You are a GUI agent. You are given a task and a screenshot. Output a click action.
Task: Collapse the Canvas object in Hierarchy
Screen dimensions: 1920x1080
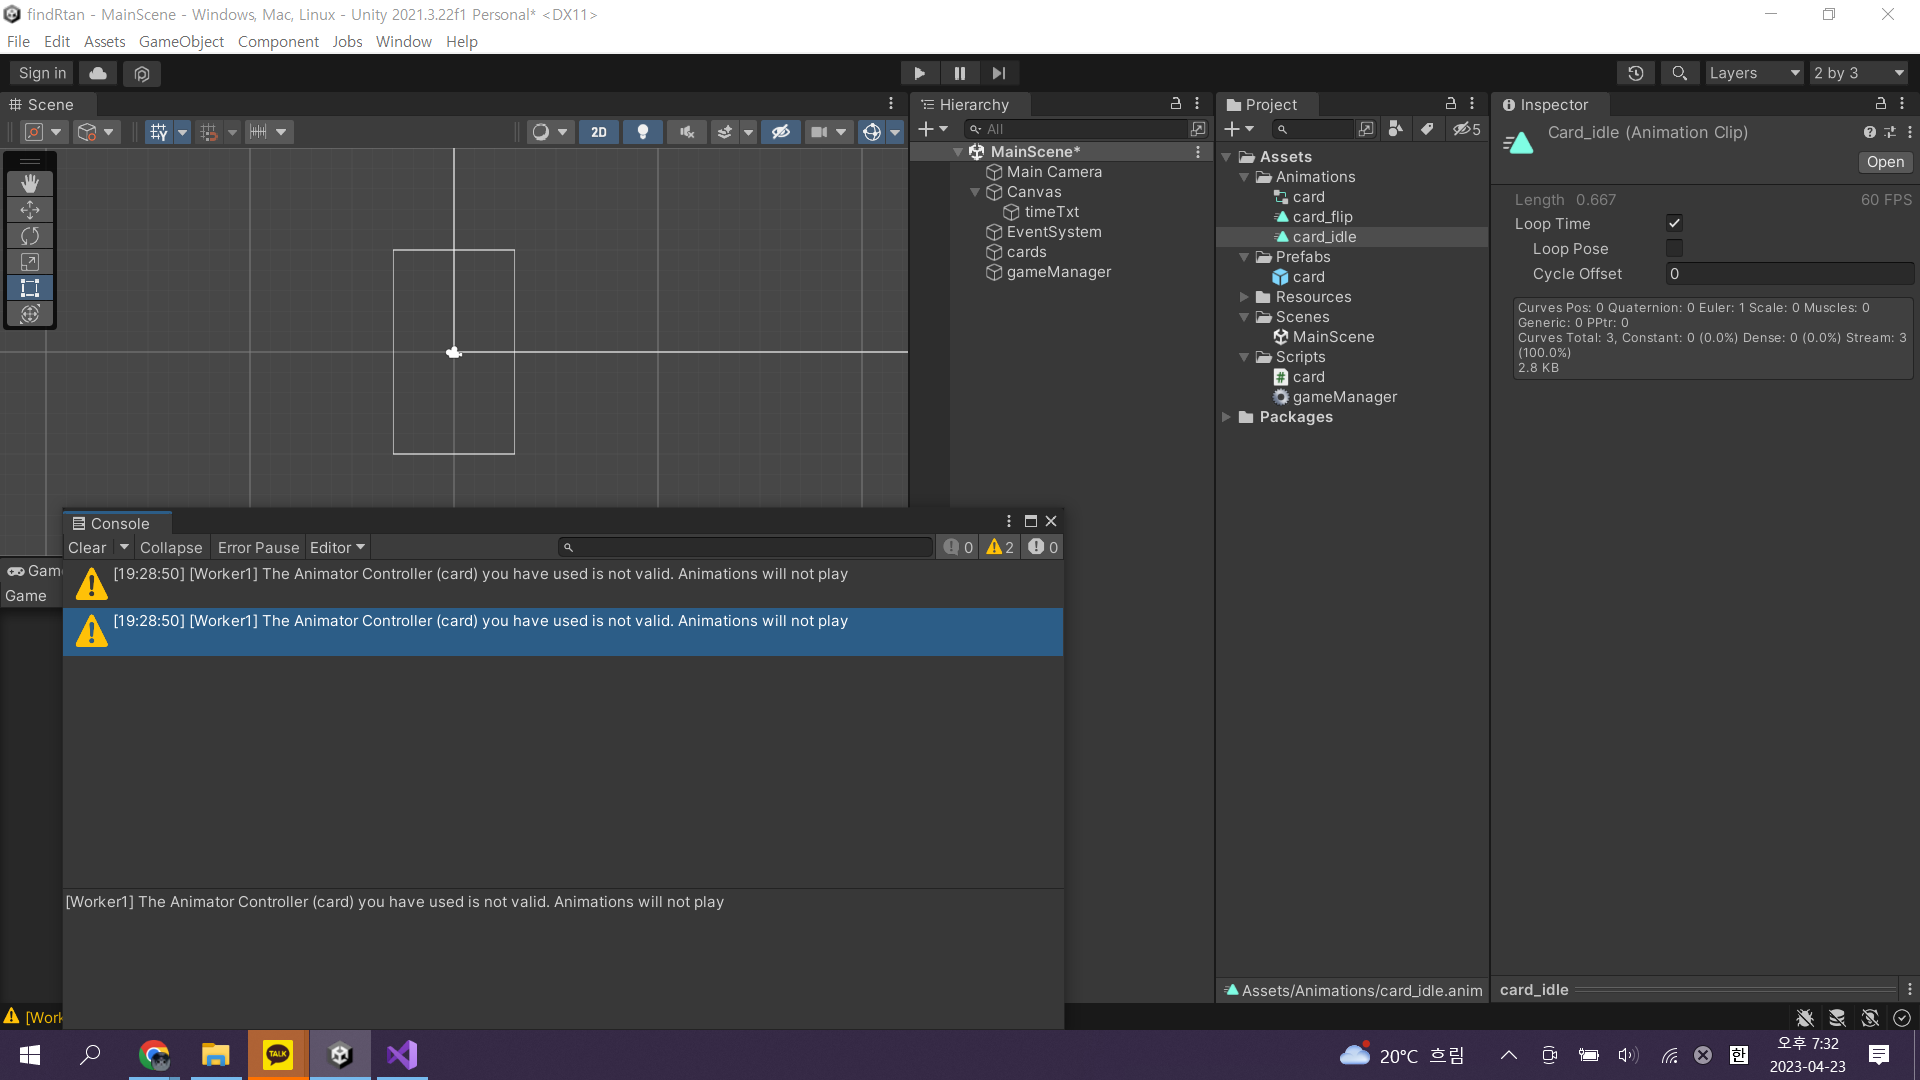975,192
